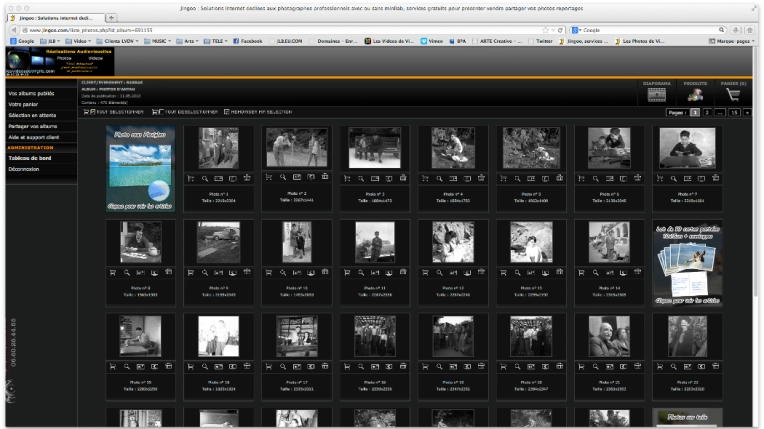The height and width of the screenshot is (429, 764).
Task: Add Photo n° 1 to cart icon
Action: pos(191,179)
